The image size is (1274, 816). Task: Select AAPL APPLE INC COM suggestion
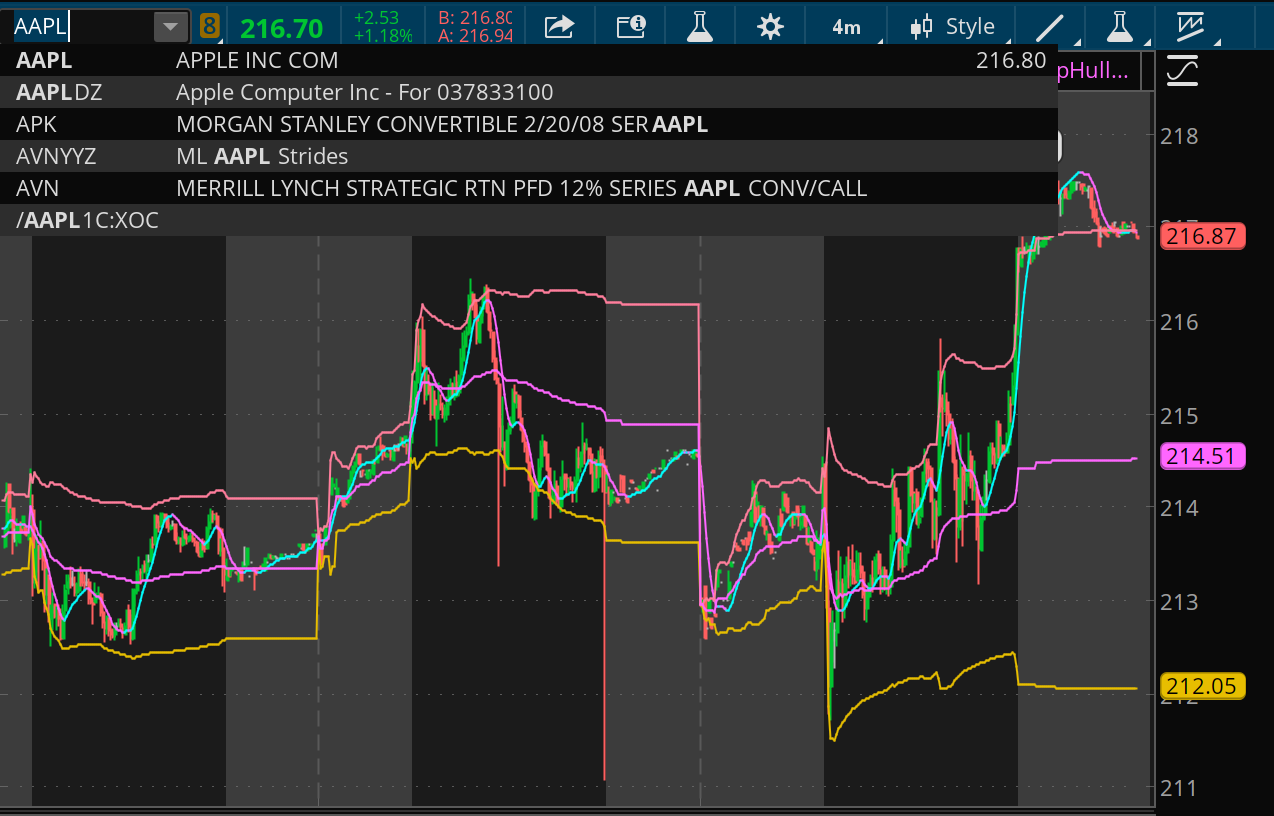click(529, 60)
